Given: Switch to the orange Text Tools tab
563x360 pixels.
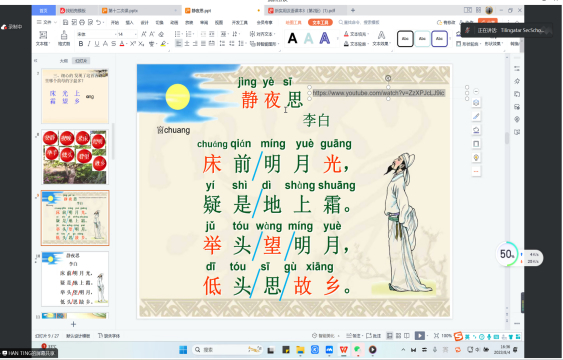Looking at the screenshot, I should click(x=320, y=22).
